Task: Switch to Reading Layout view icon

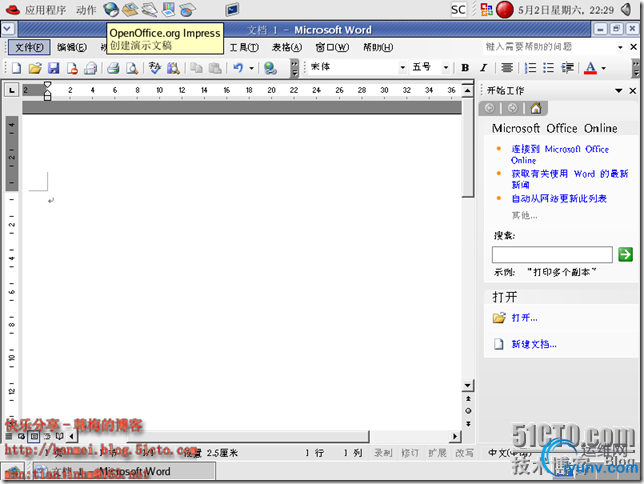Action: [x=60, y=436]
